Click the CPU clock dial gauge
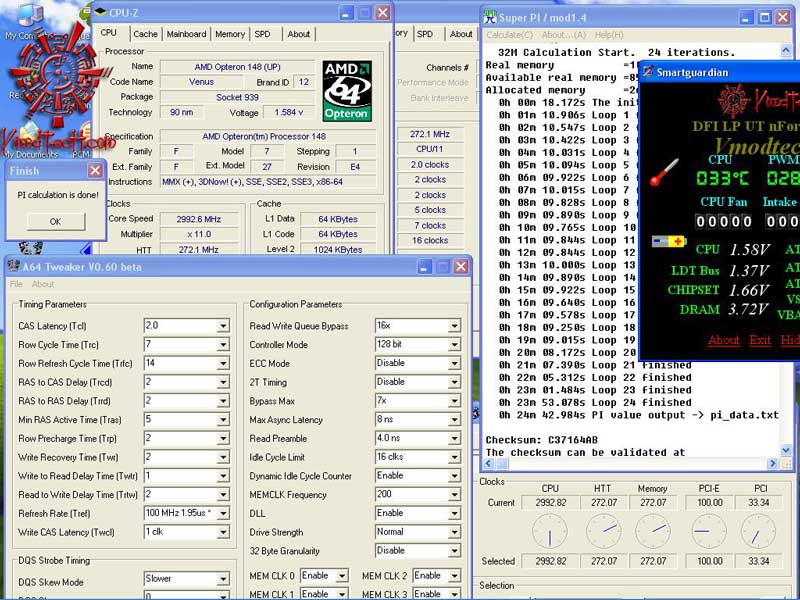Image resolution: width=800 pixels, height=600 pixels. click(x=549, y=532)
